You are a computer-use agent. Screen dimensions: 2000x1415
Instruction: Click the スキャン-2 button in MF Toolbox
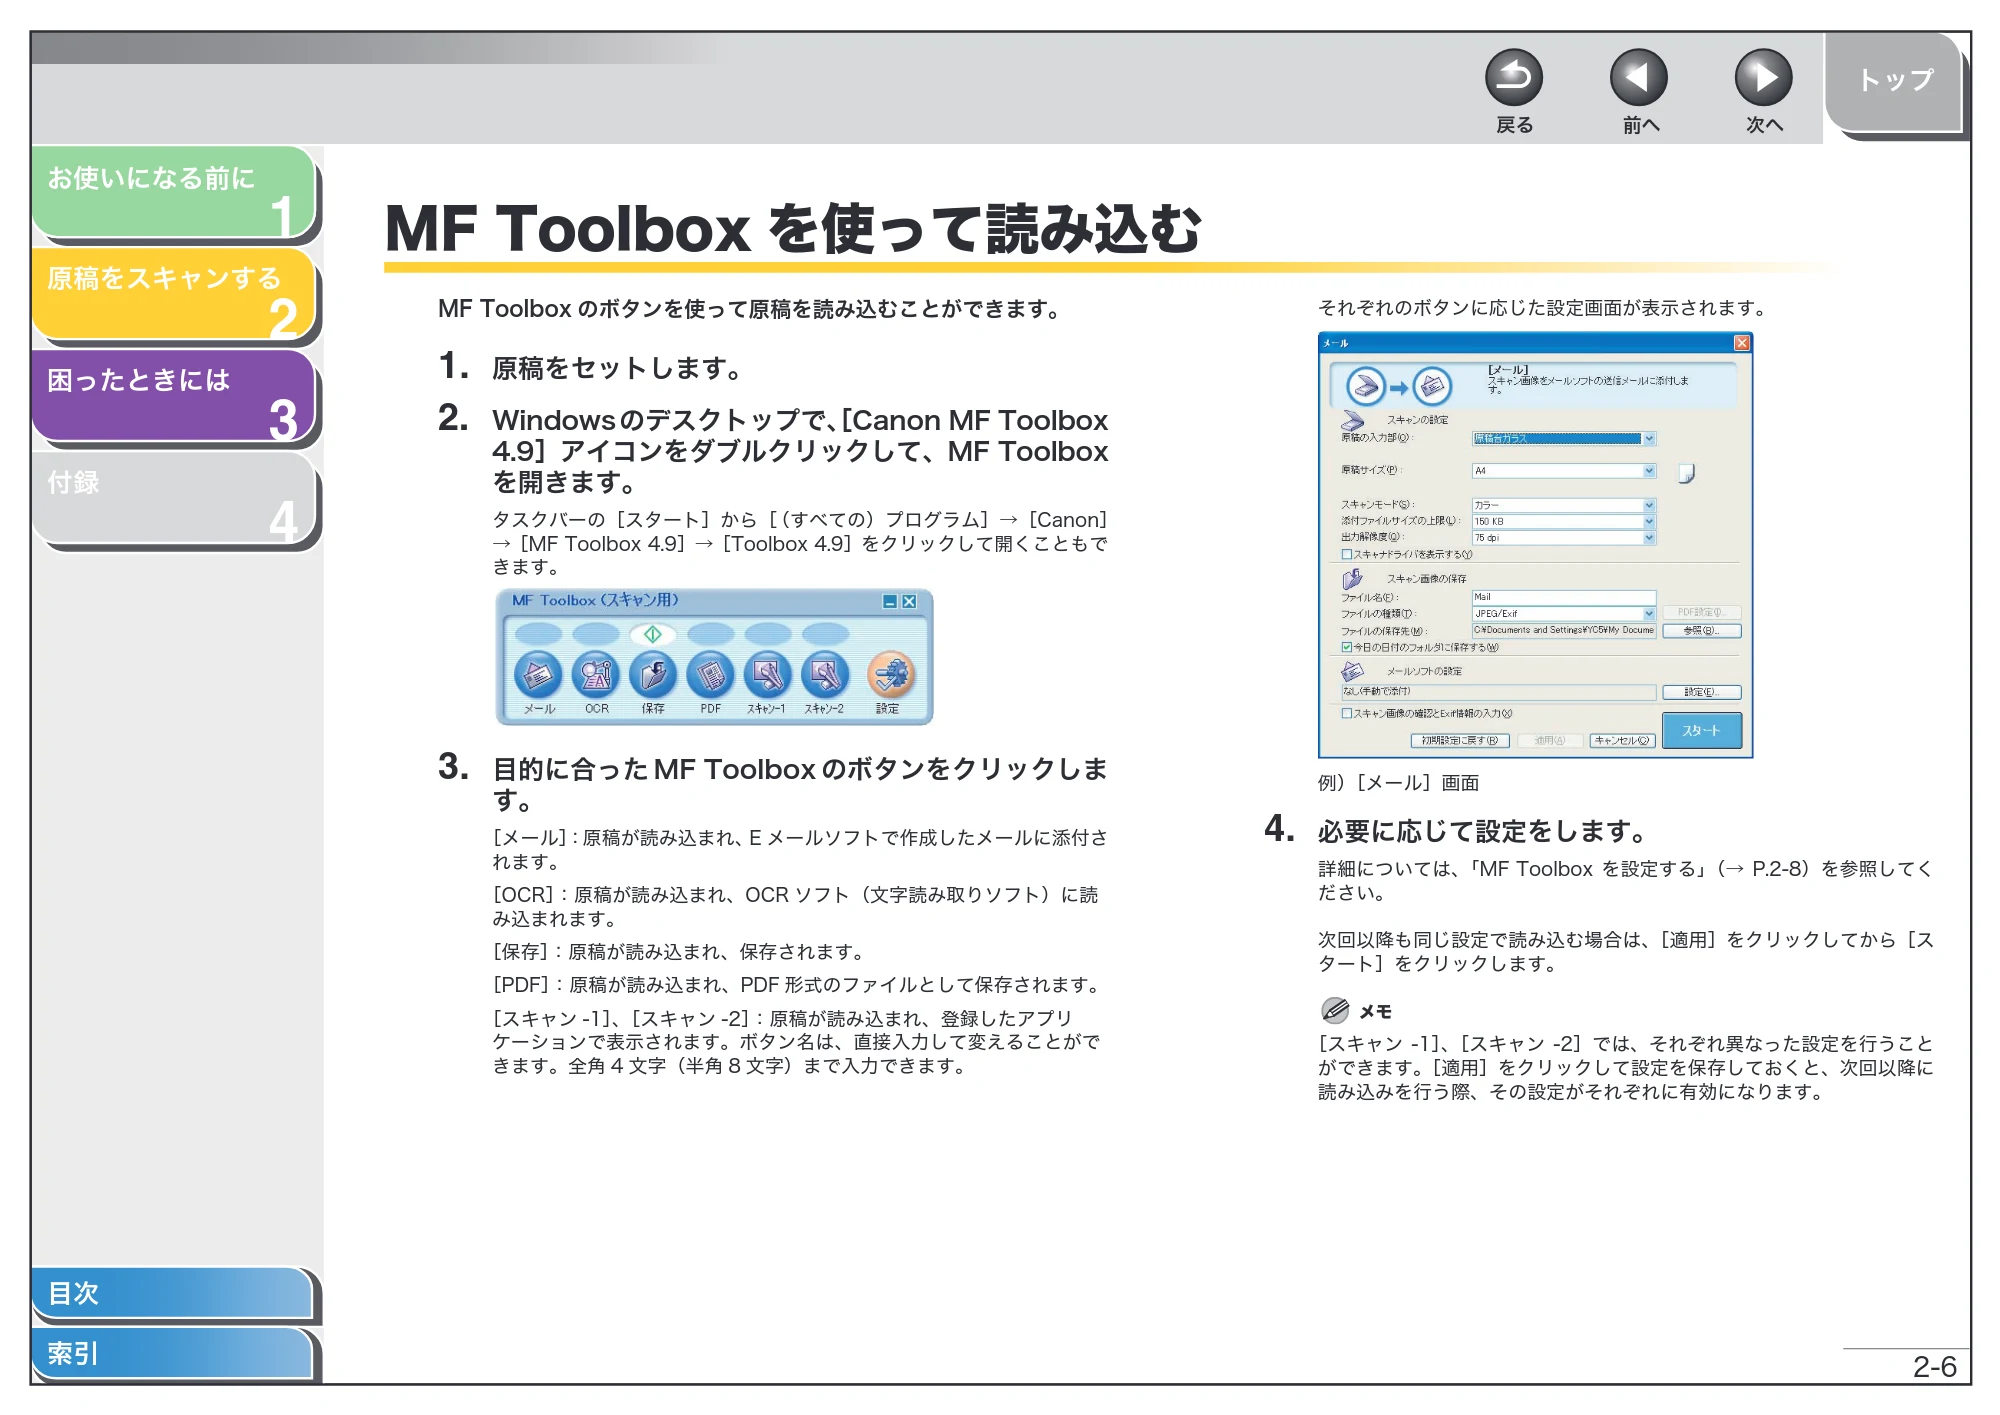[x=825, y=676]
